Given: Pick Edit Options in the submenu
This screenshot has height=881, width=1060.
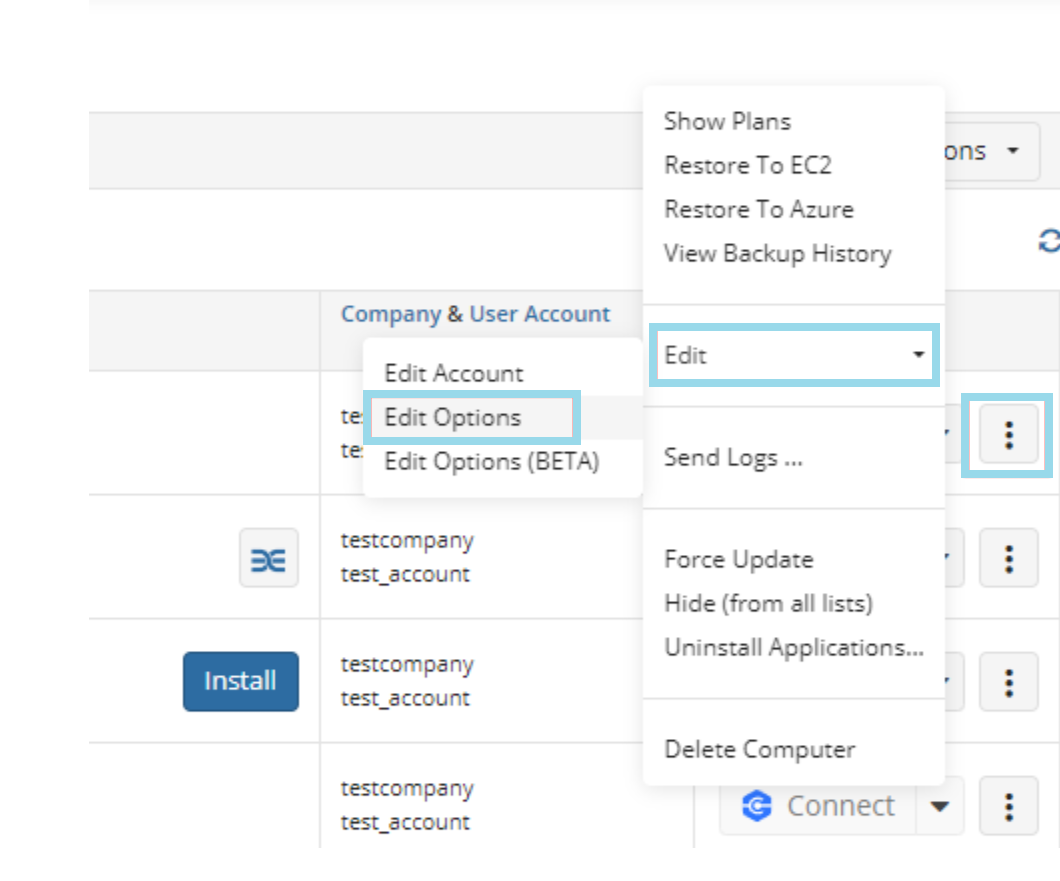Looking at the screenshot, I should coord(452,417).
